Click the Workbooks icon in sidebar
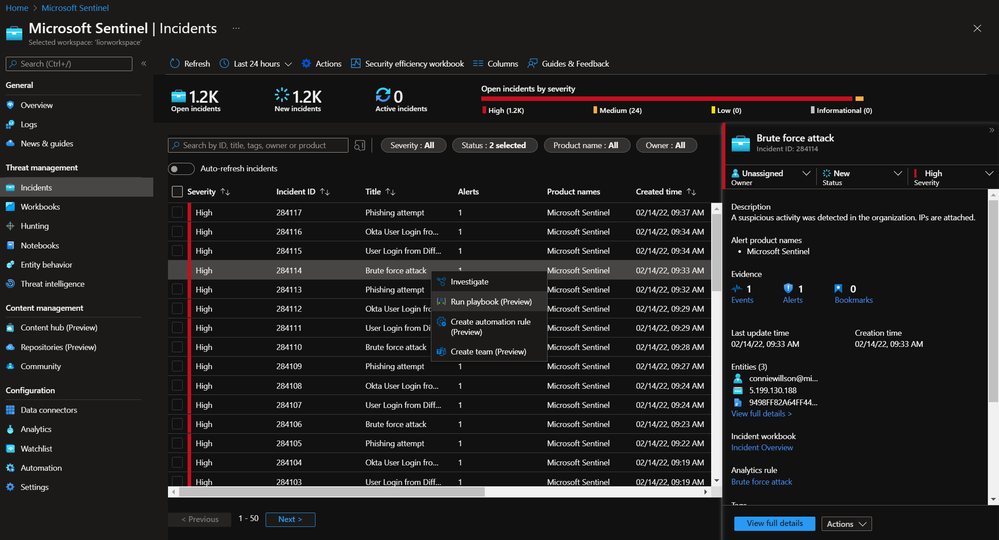Viewport: 999px width, 540px height. tap(10, 206)
